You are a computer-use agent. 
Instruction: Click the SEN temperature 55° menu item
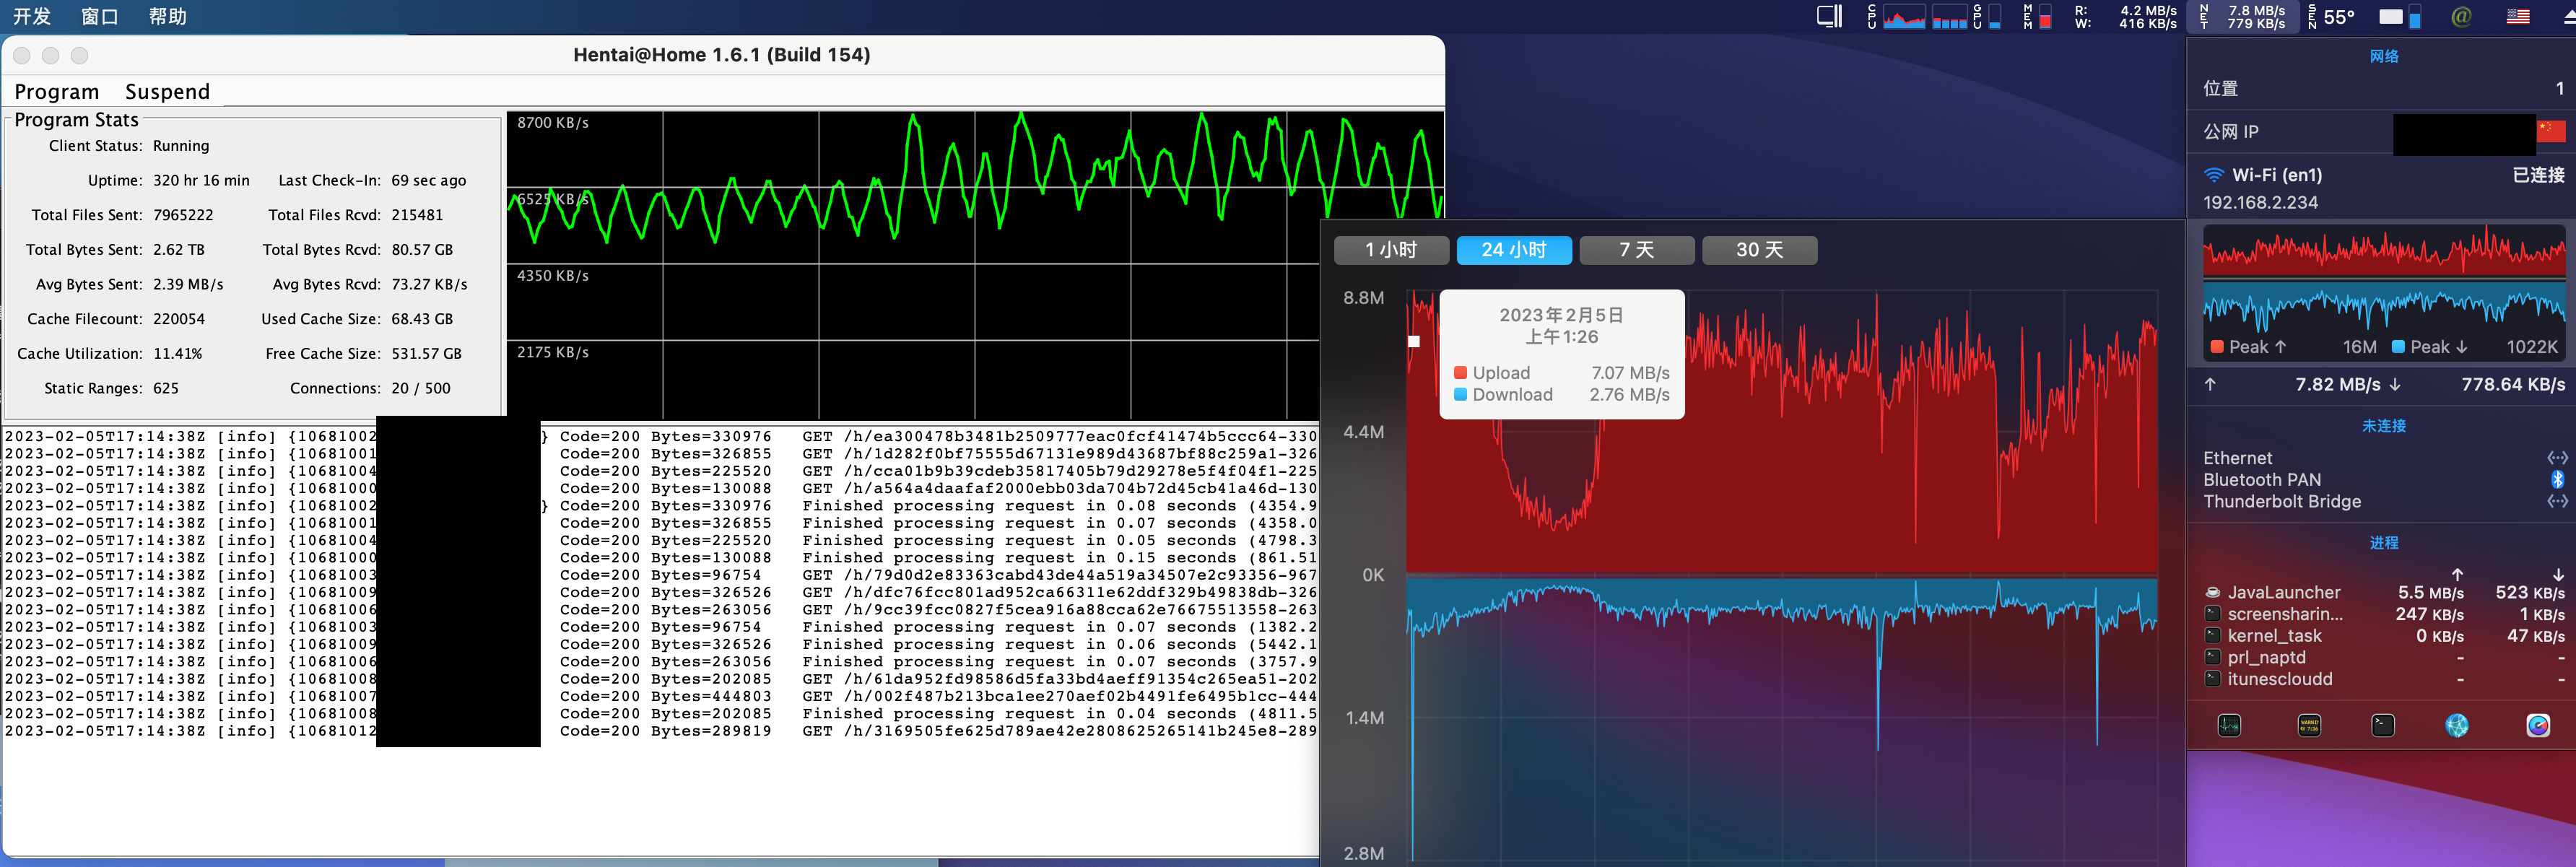2331,16
